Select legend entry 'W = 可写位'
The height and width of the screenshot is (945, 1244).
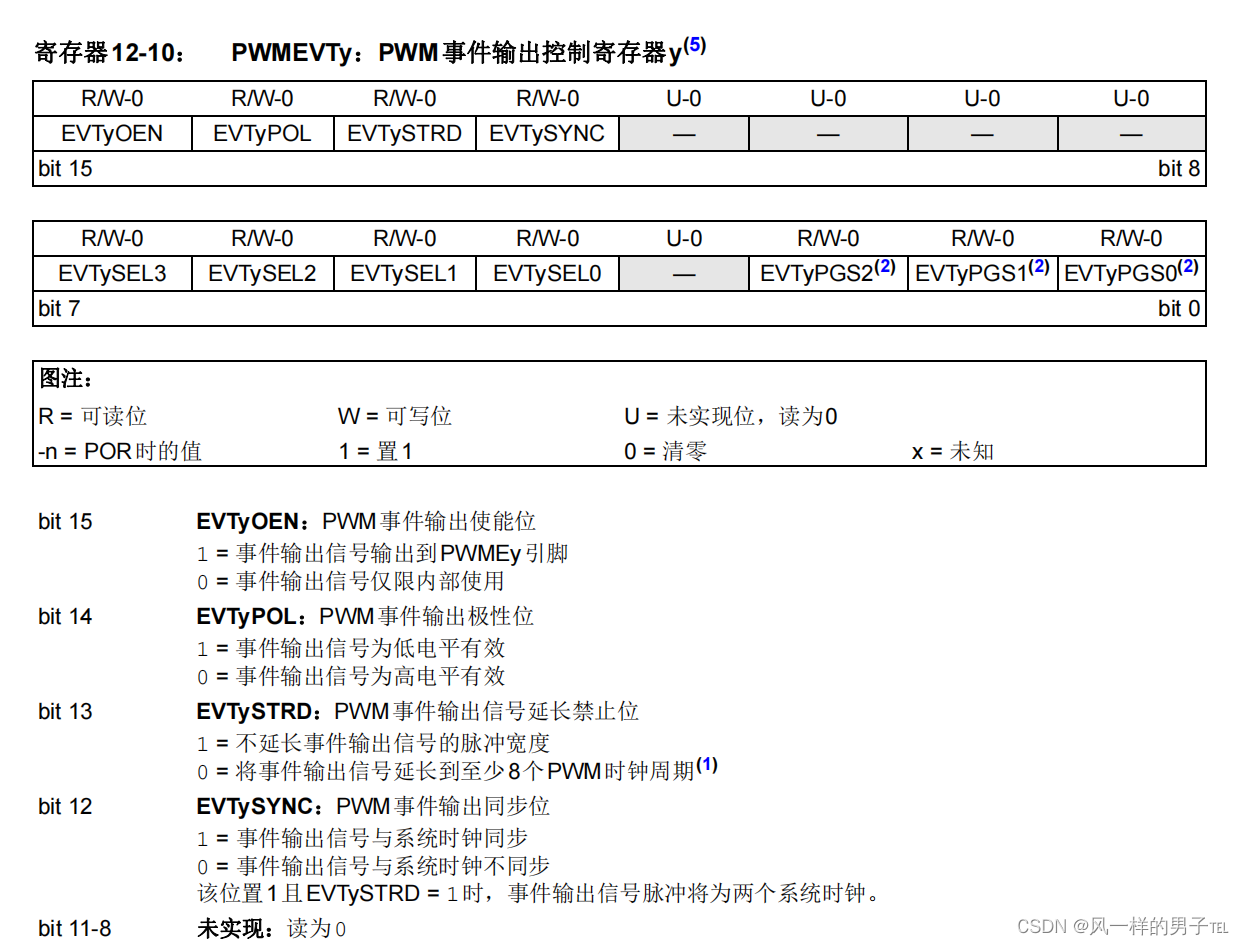click(395, 416)
